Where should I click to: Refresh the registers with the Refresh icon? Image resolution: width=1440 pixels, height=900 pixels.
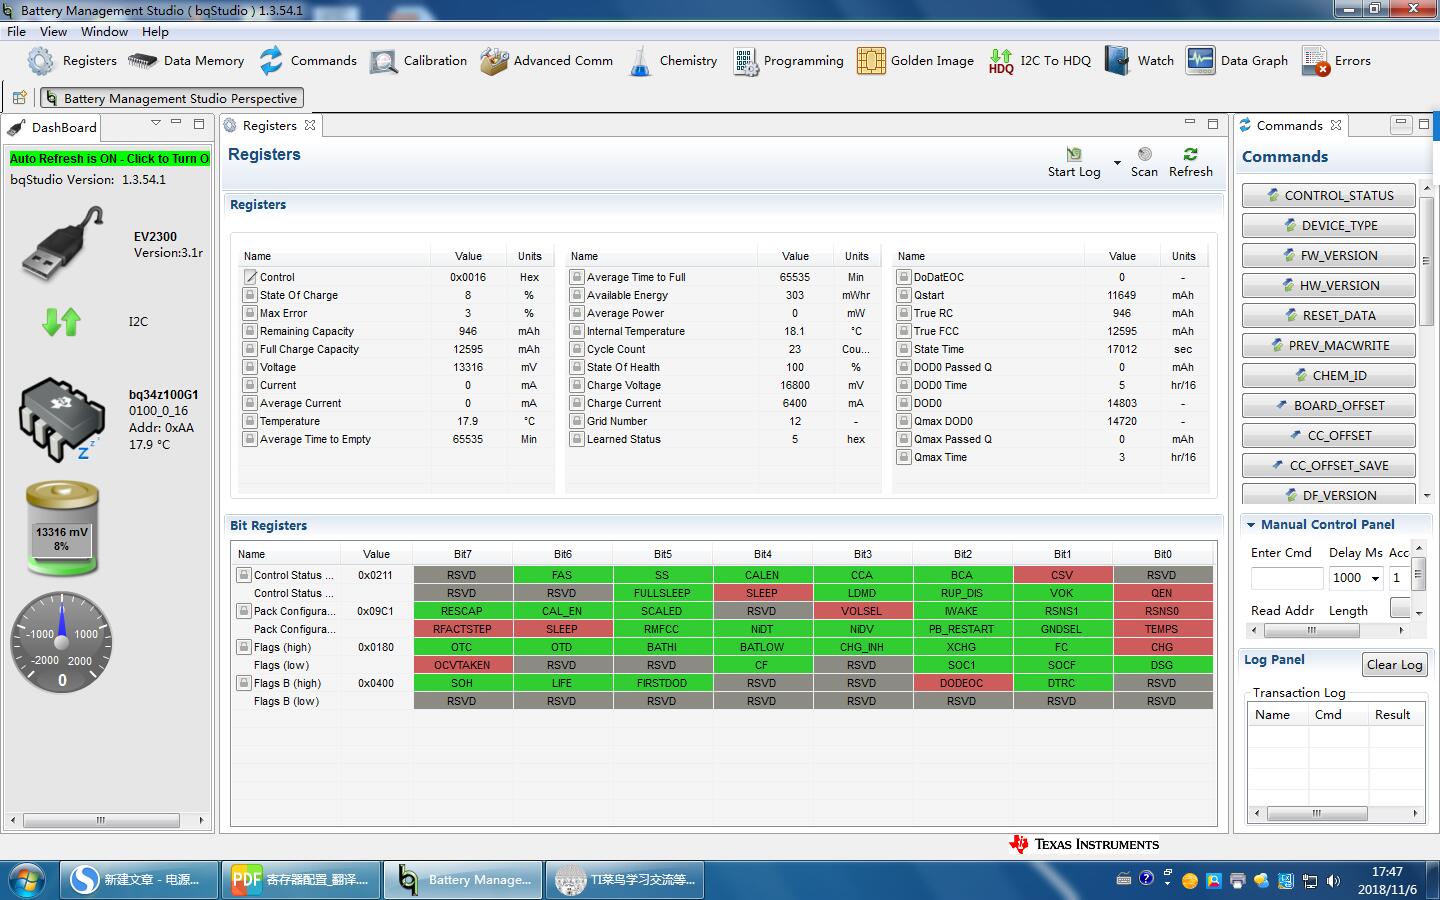(1190, 155)
